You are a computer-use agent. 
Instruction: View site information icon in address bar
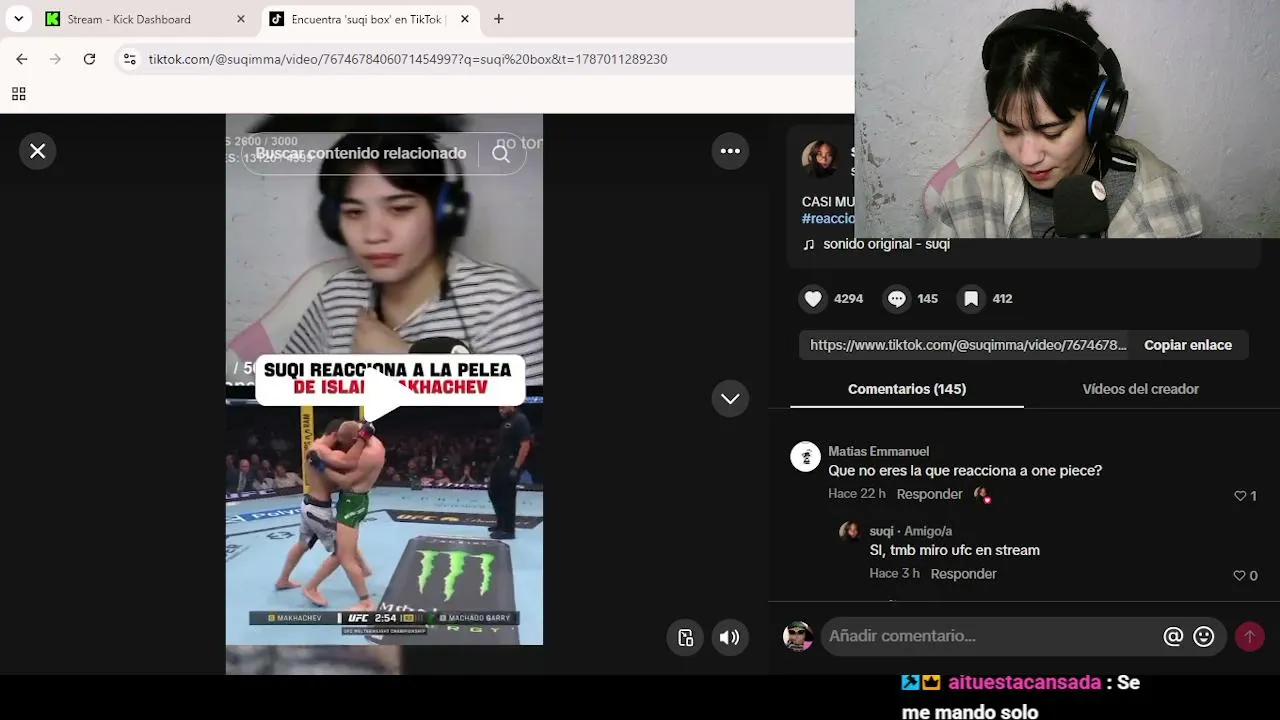click(129, 59)
